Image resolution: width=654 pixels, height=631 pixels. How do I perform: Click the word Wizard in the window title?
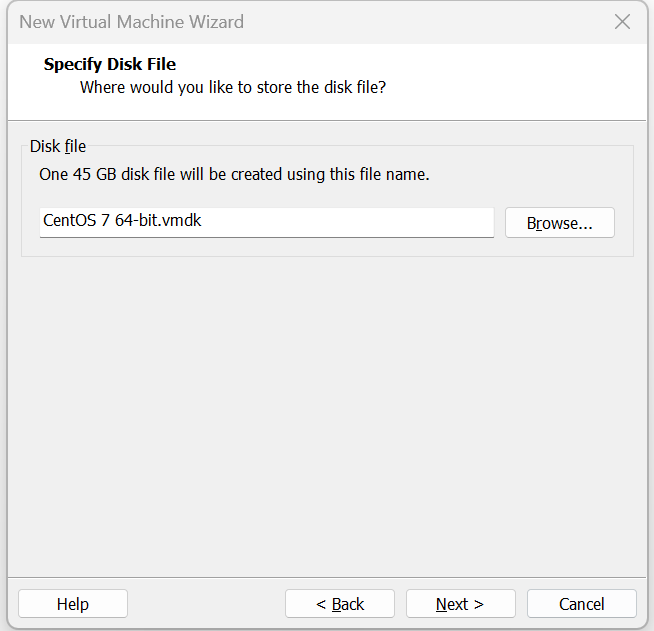(217, 22)
